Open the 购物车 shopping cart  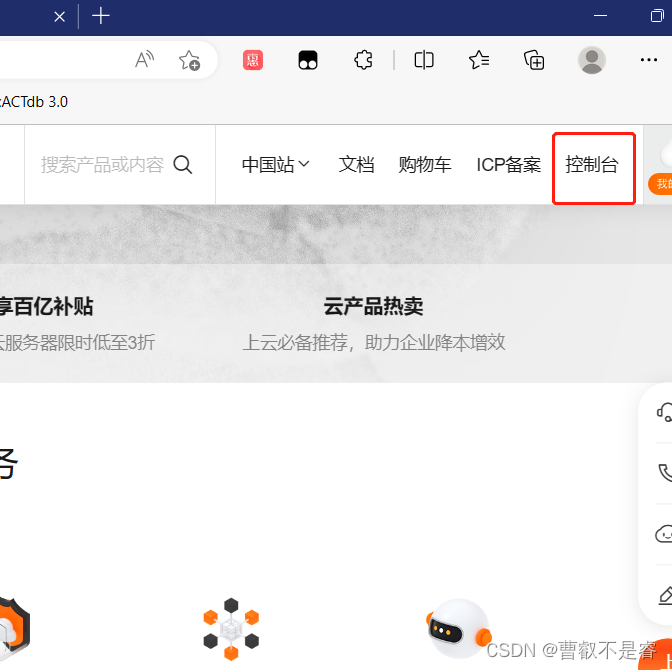coord(425,165)
